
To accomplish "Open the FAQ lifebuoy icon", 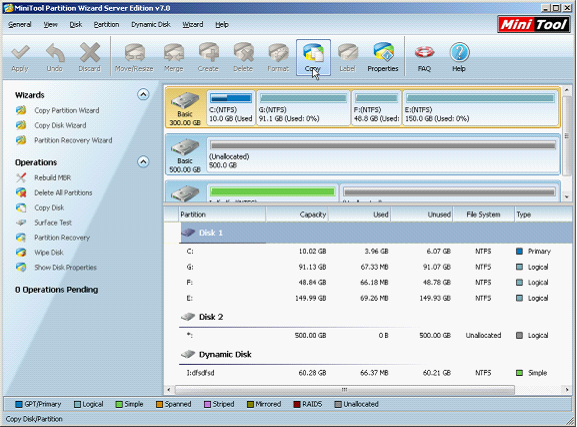I will click(x=424, y=53).
